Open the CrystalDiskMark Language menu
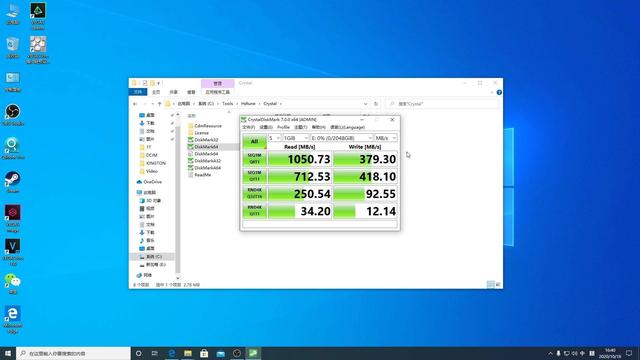The image size is (640, 360). [x=347, y=127]
